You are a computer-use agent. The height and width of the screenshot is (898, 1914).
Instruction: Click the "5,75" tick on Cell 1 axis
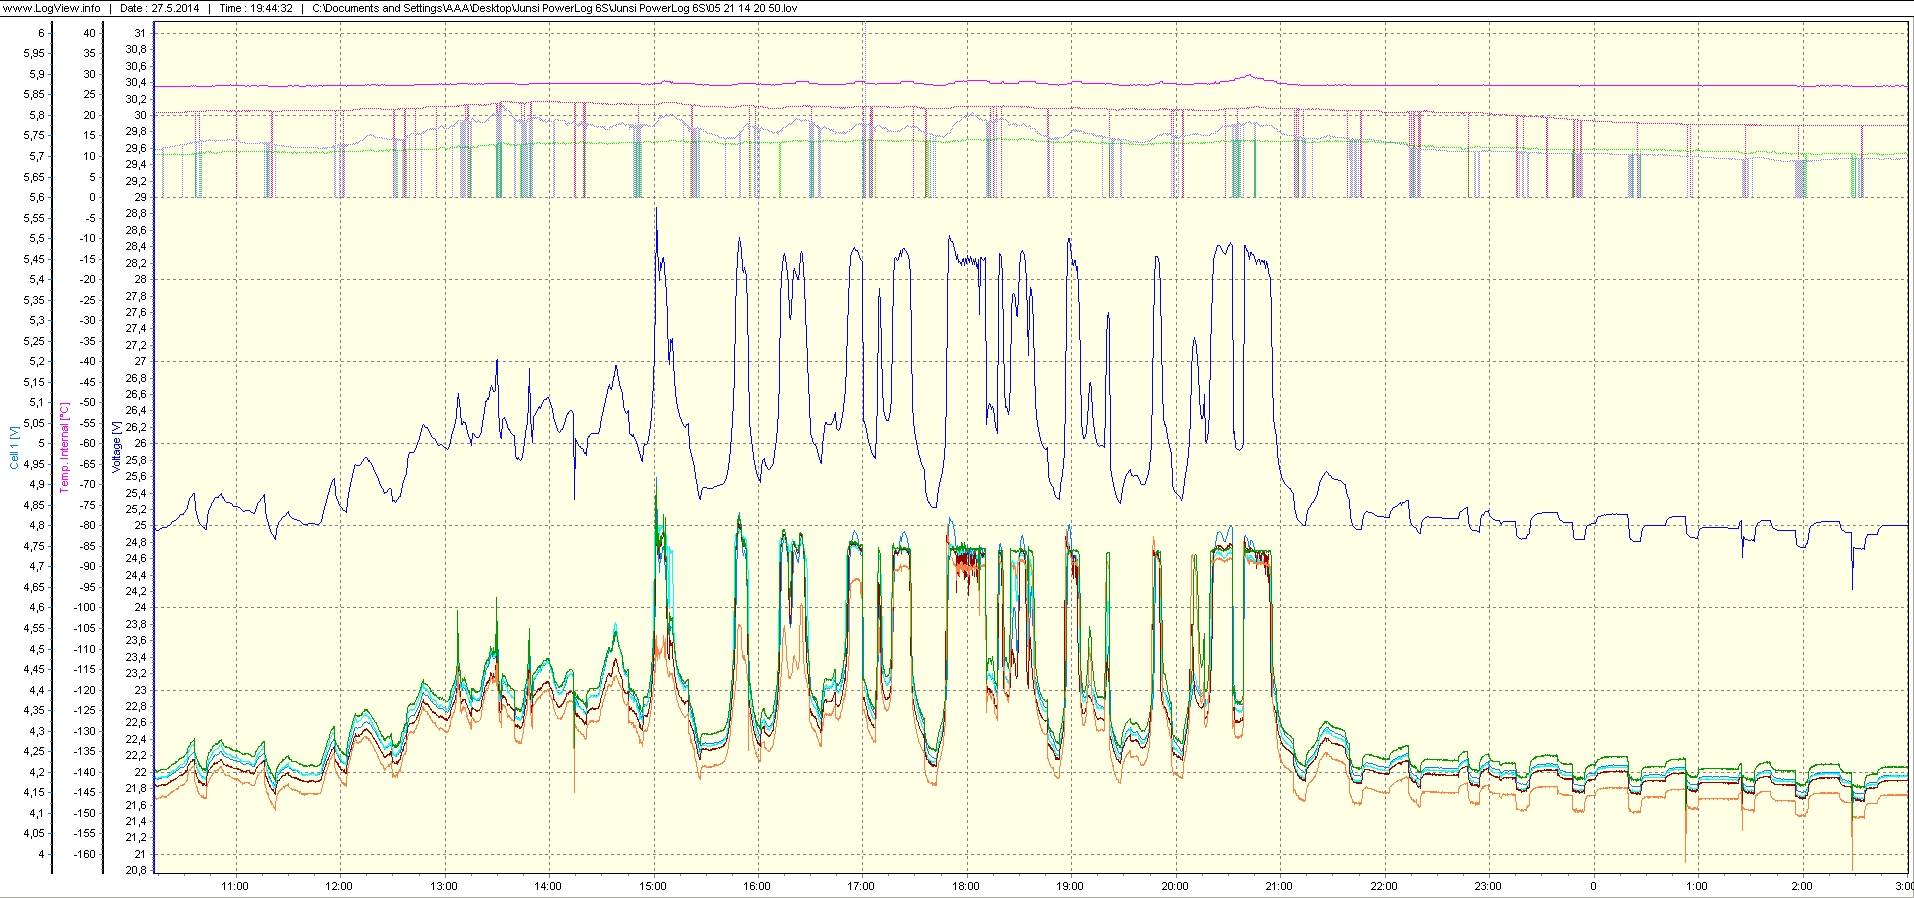pyautogui.click(x=34, y=136)
